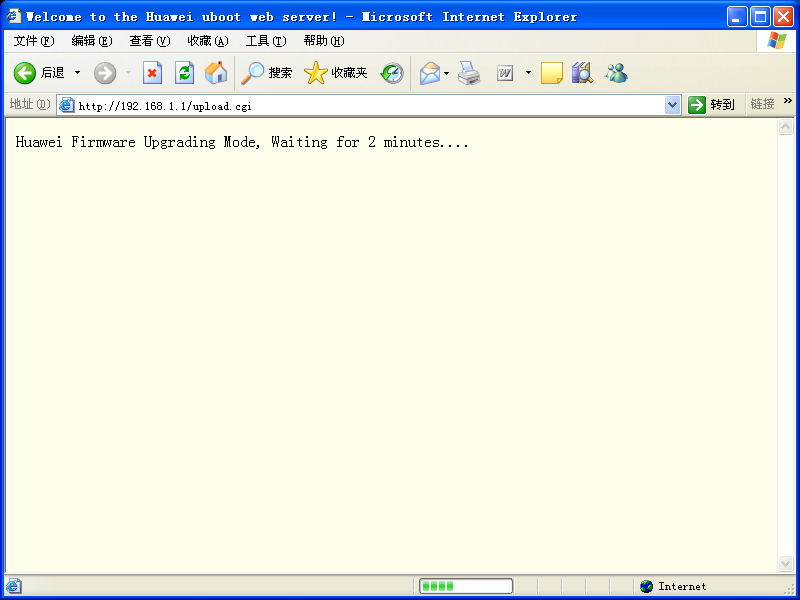Open the 收藏夹 favorites pane
Screen dimensions: 800x600
coord(336,73)
